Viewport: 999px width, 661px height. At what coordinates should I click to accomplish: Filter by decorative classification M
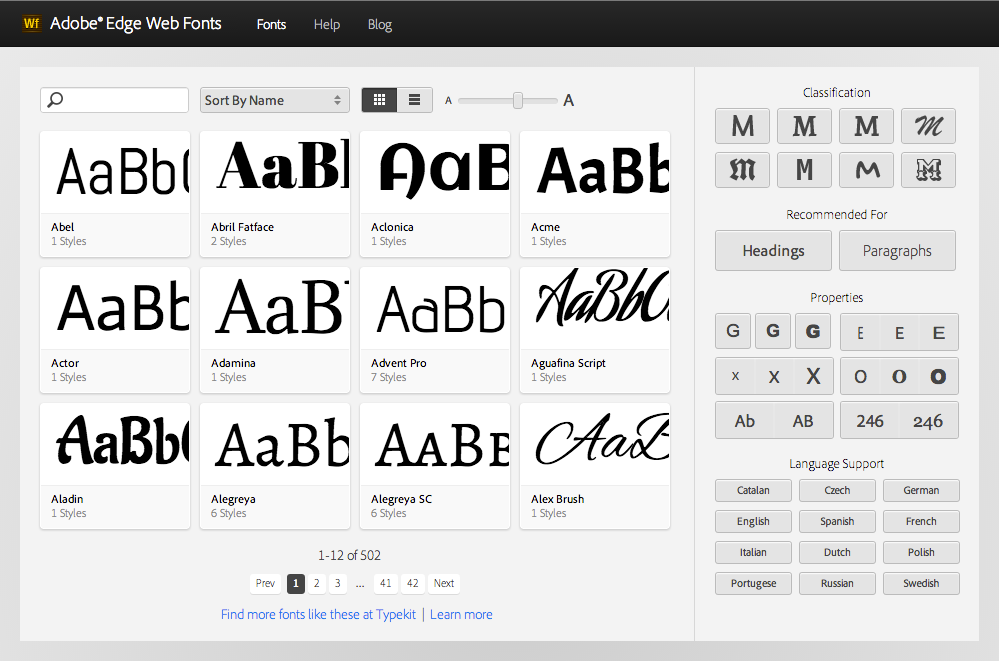[928, 170]
